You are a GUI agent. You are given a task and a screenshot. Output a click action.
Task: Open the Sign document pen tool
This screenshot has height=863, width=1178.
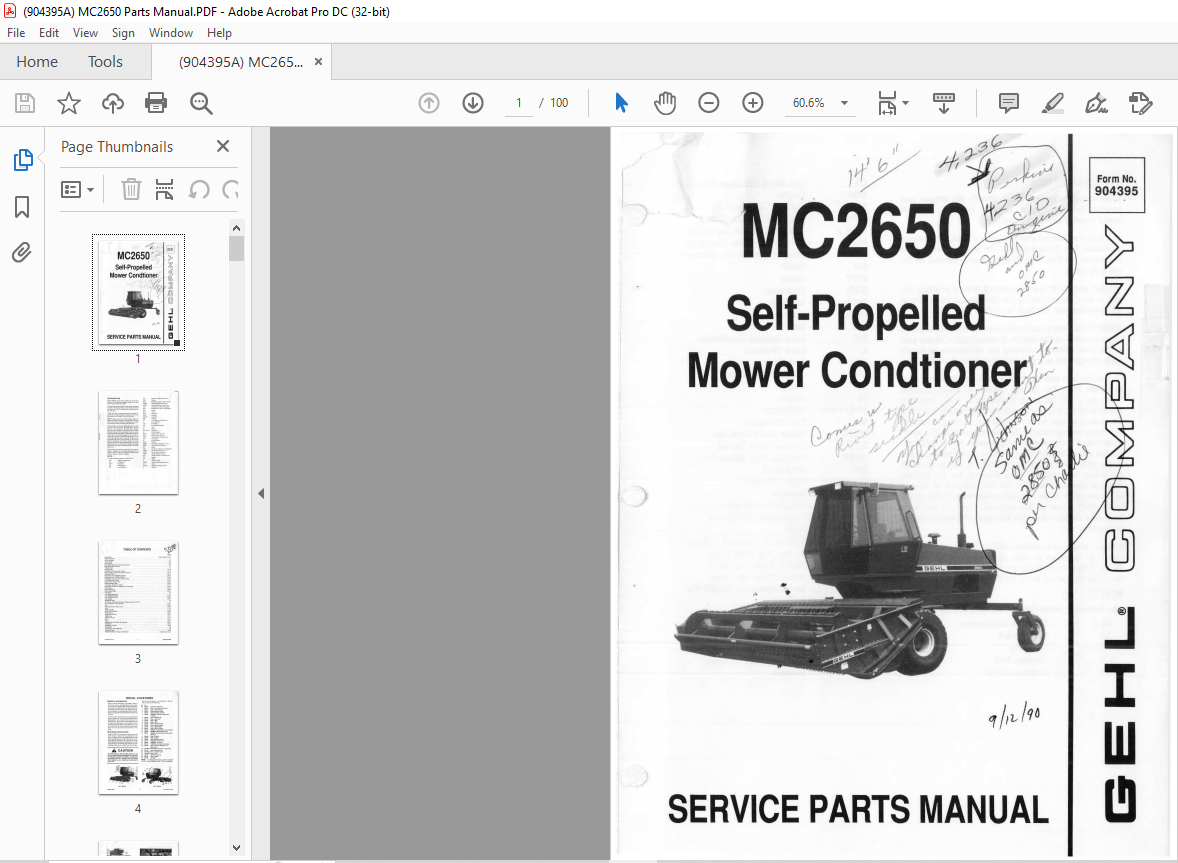pos(1096,103)
